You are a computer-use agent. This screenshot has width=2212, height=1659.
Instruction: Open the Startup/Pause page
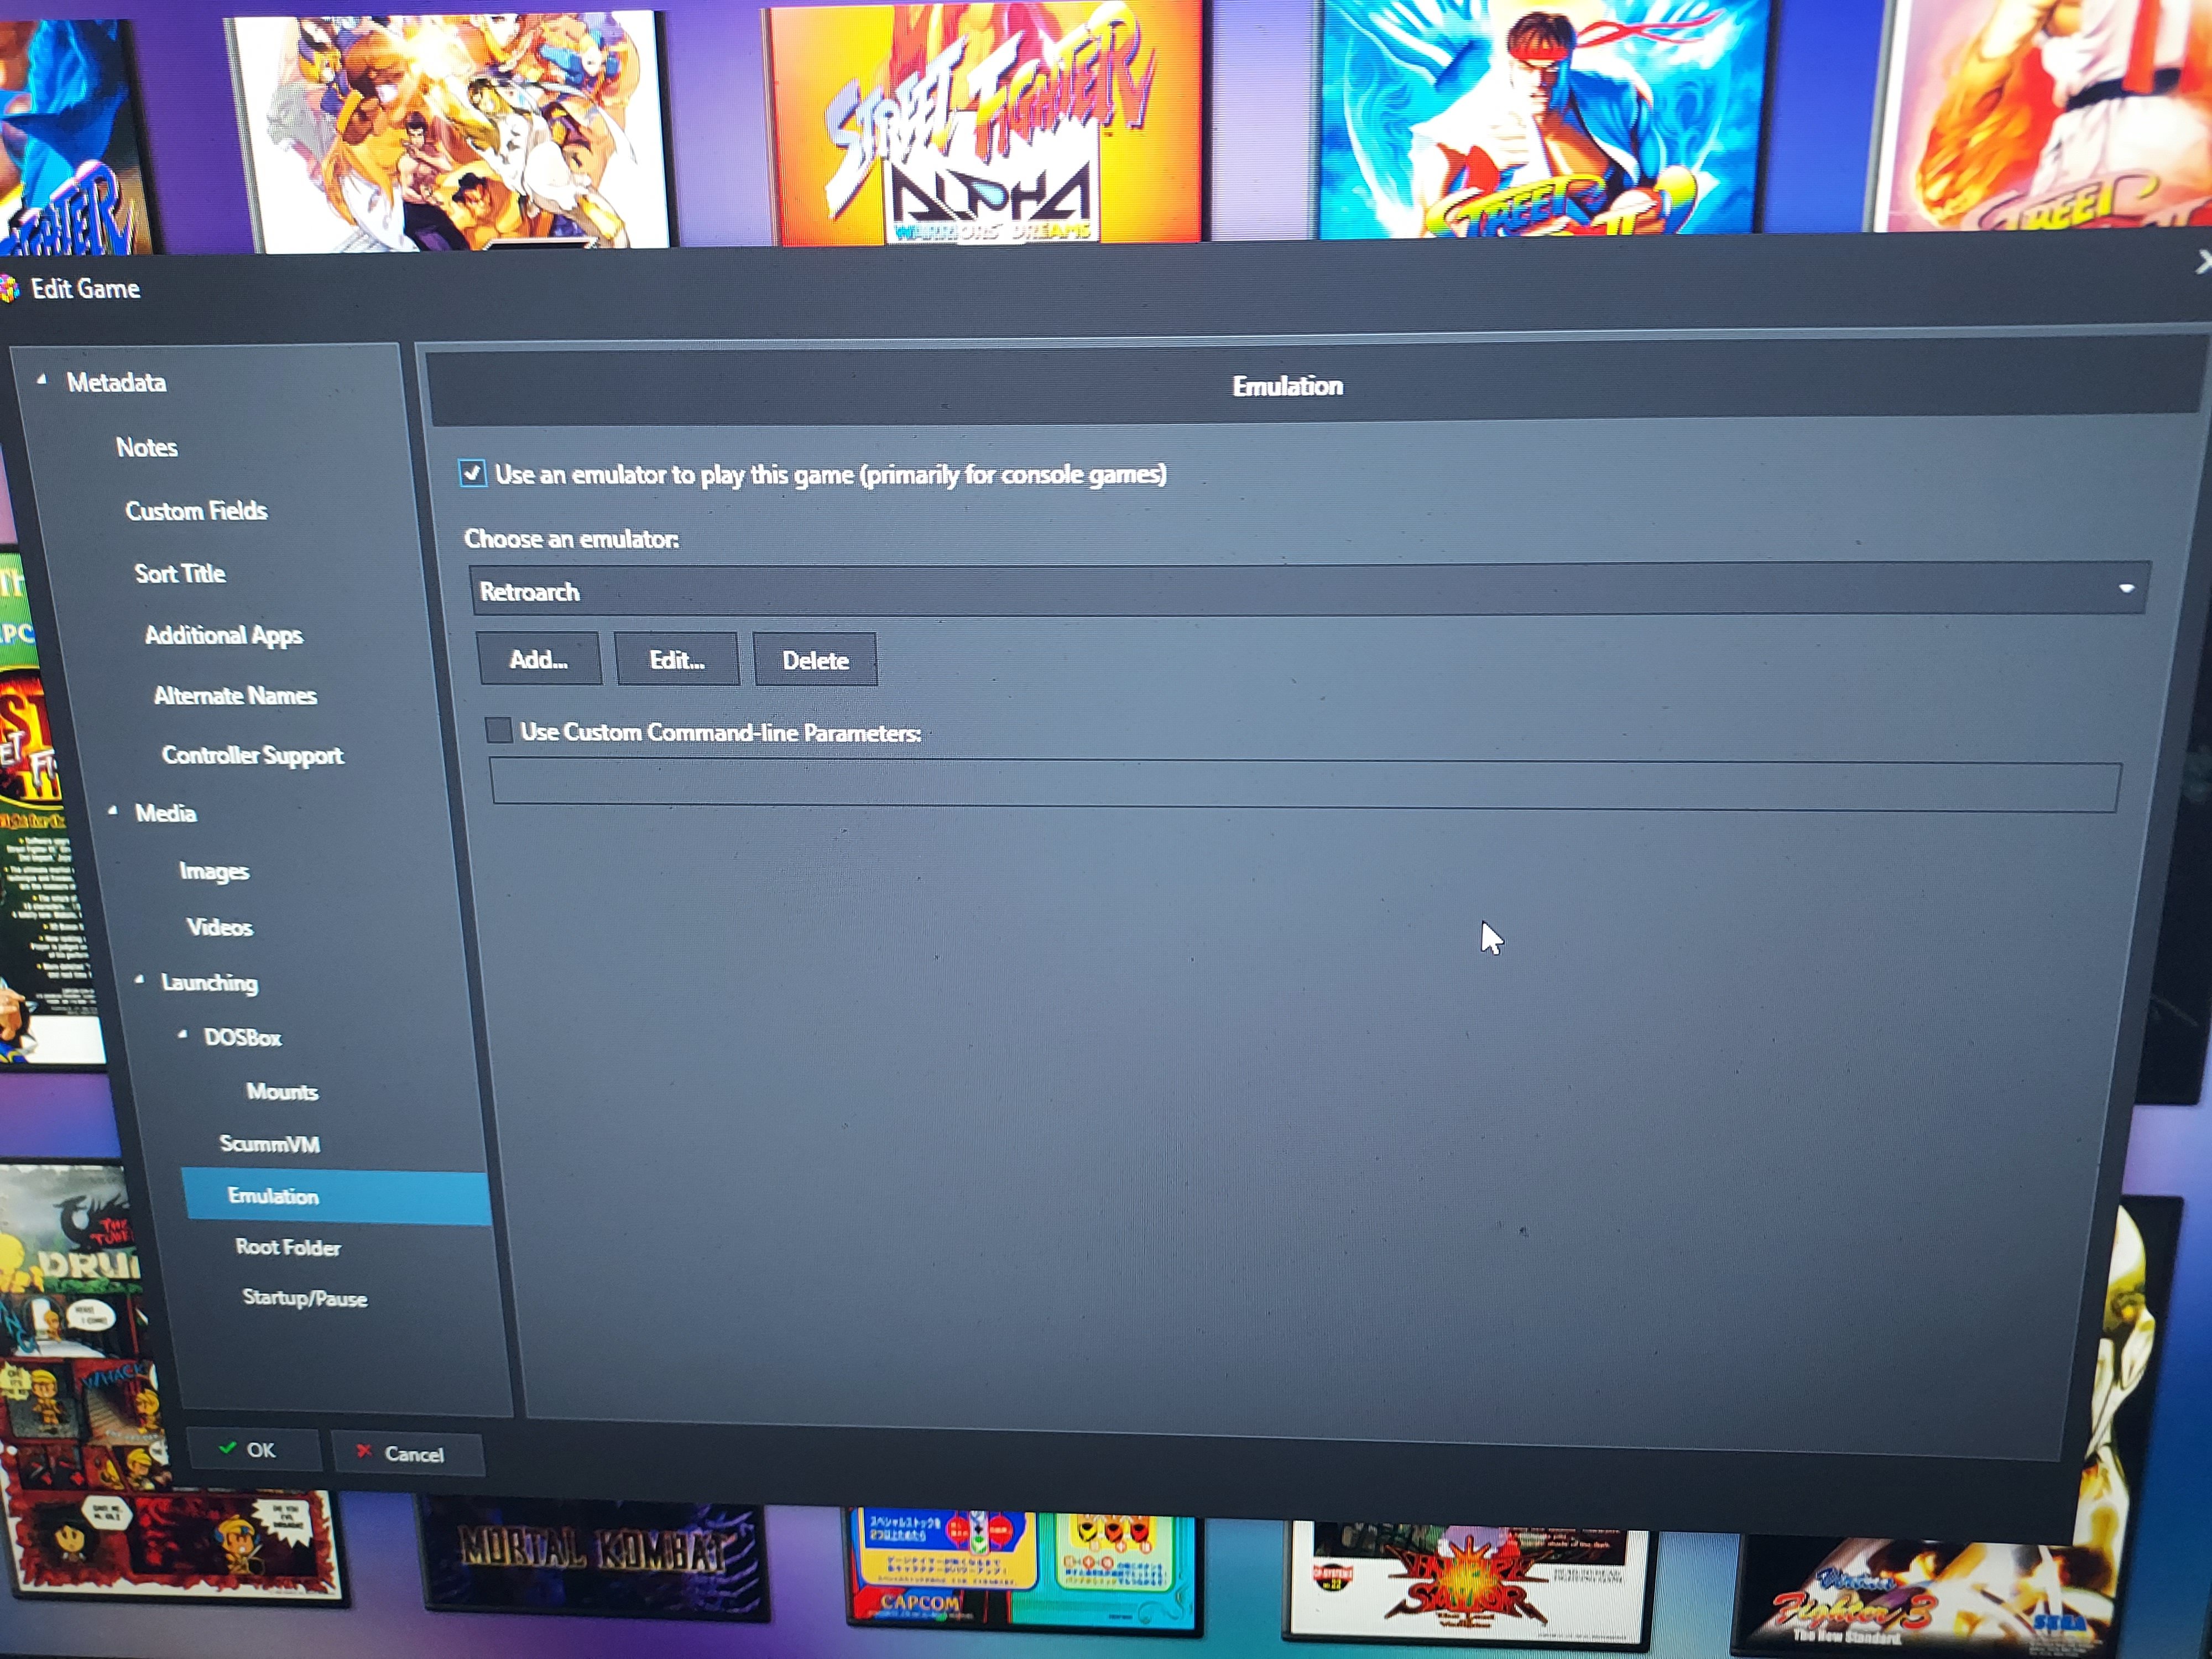(305, 1298)
